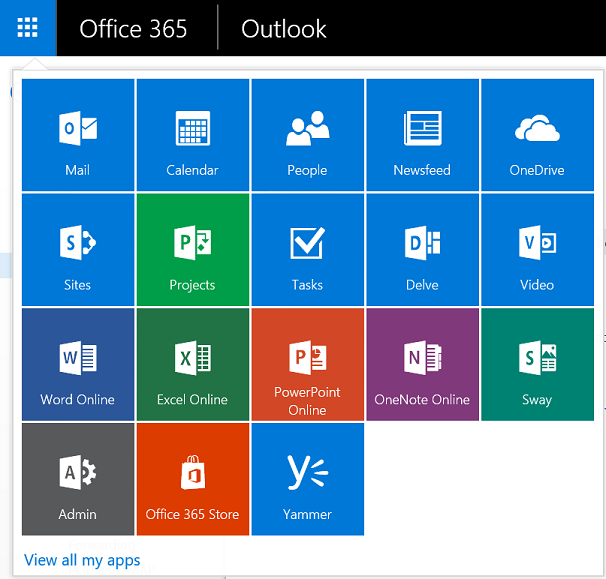Launch the Sway app
The height and width of the screenshot is (579, 606).
[537, 365]
